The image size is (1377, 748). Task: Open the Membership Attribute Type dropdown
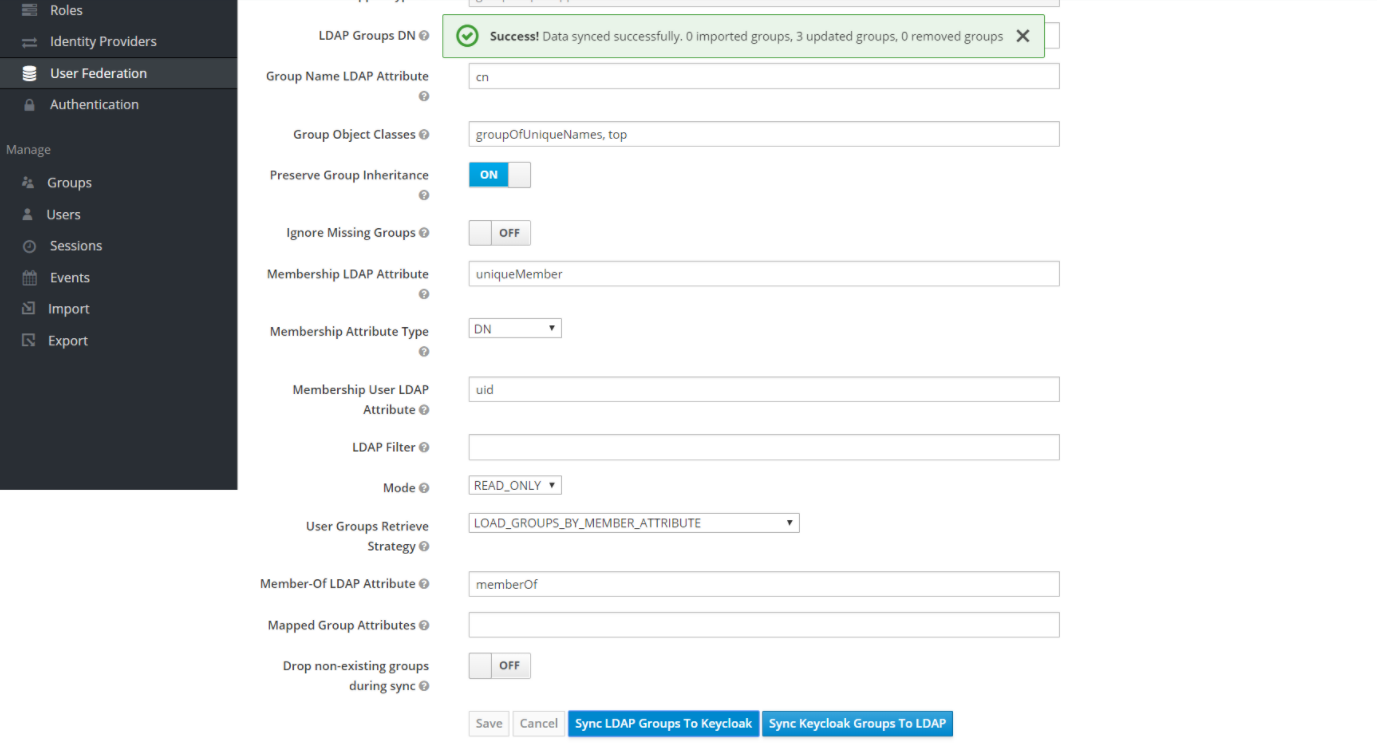(515, 328)
